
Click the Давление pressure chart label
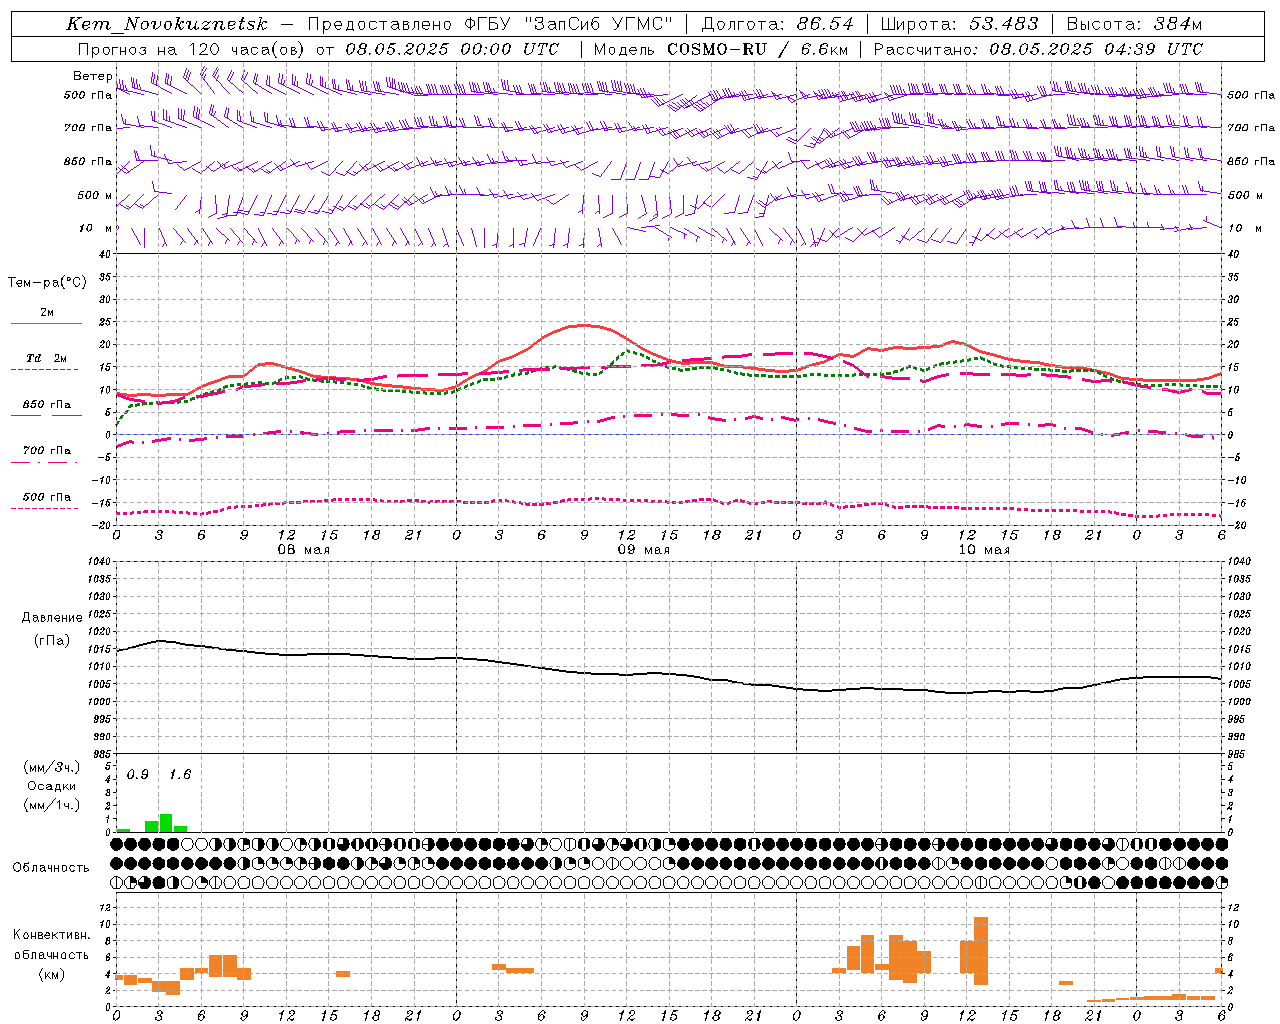[x=52, y=617]
